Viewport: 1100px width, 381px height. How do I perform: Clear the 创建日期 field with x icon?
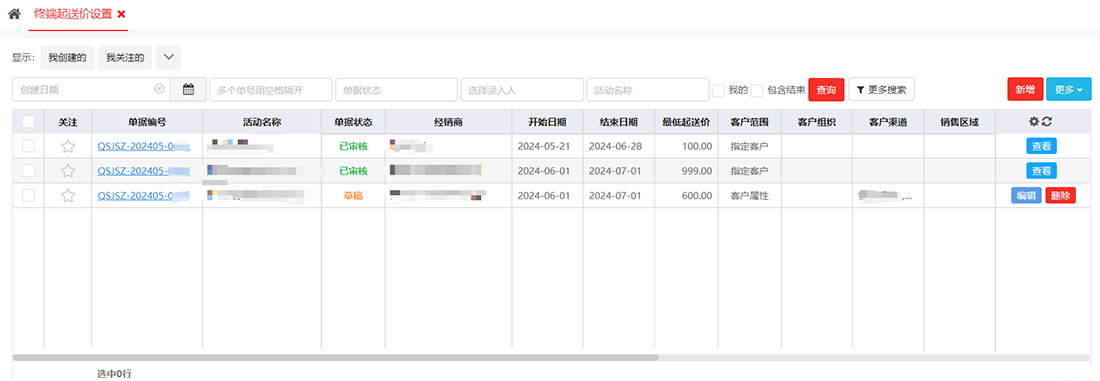coord(159,89)
